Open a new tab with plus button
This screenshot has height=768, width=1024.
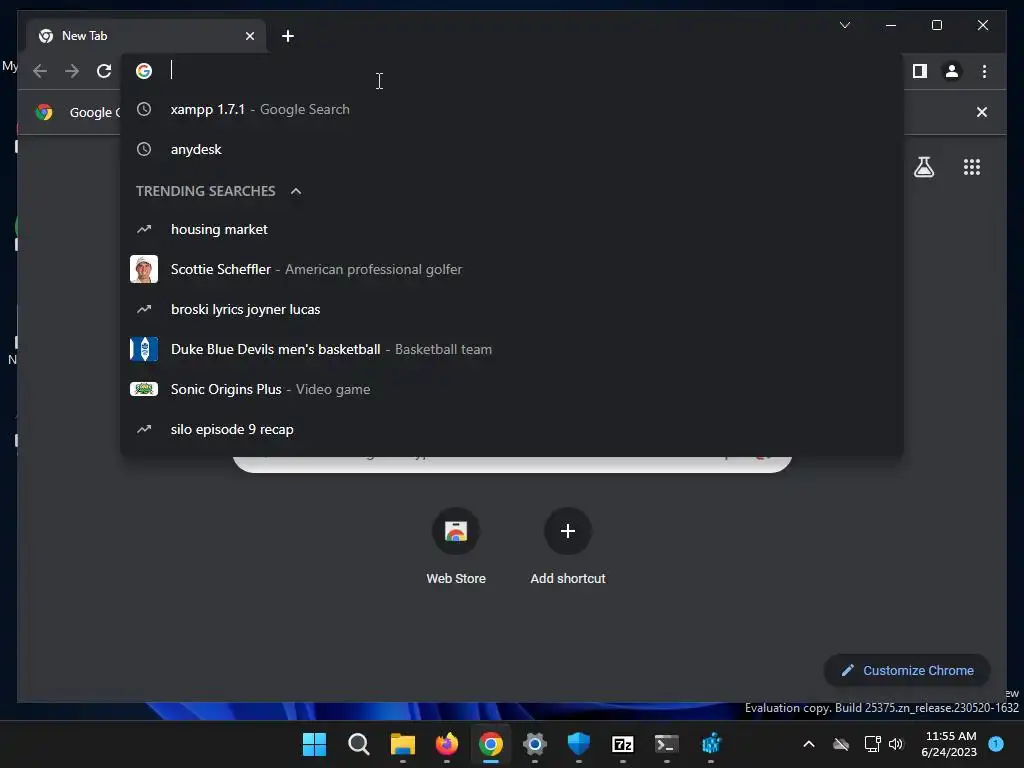pos(287,36)
